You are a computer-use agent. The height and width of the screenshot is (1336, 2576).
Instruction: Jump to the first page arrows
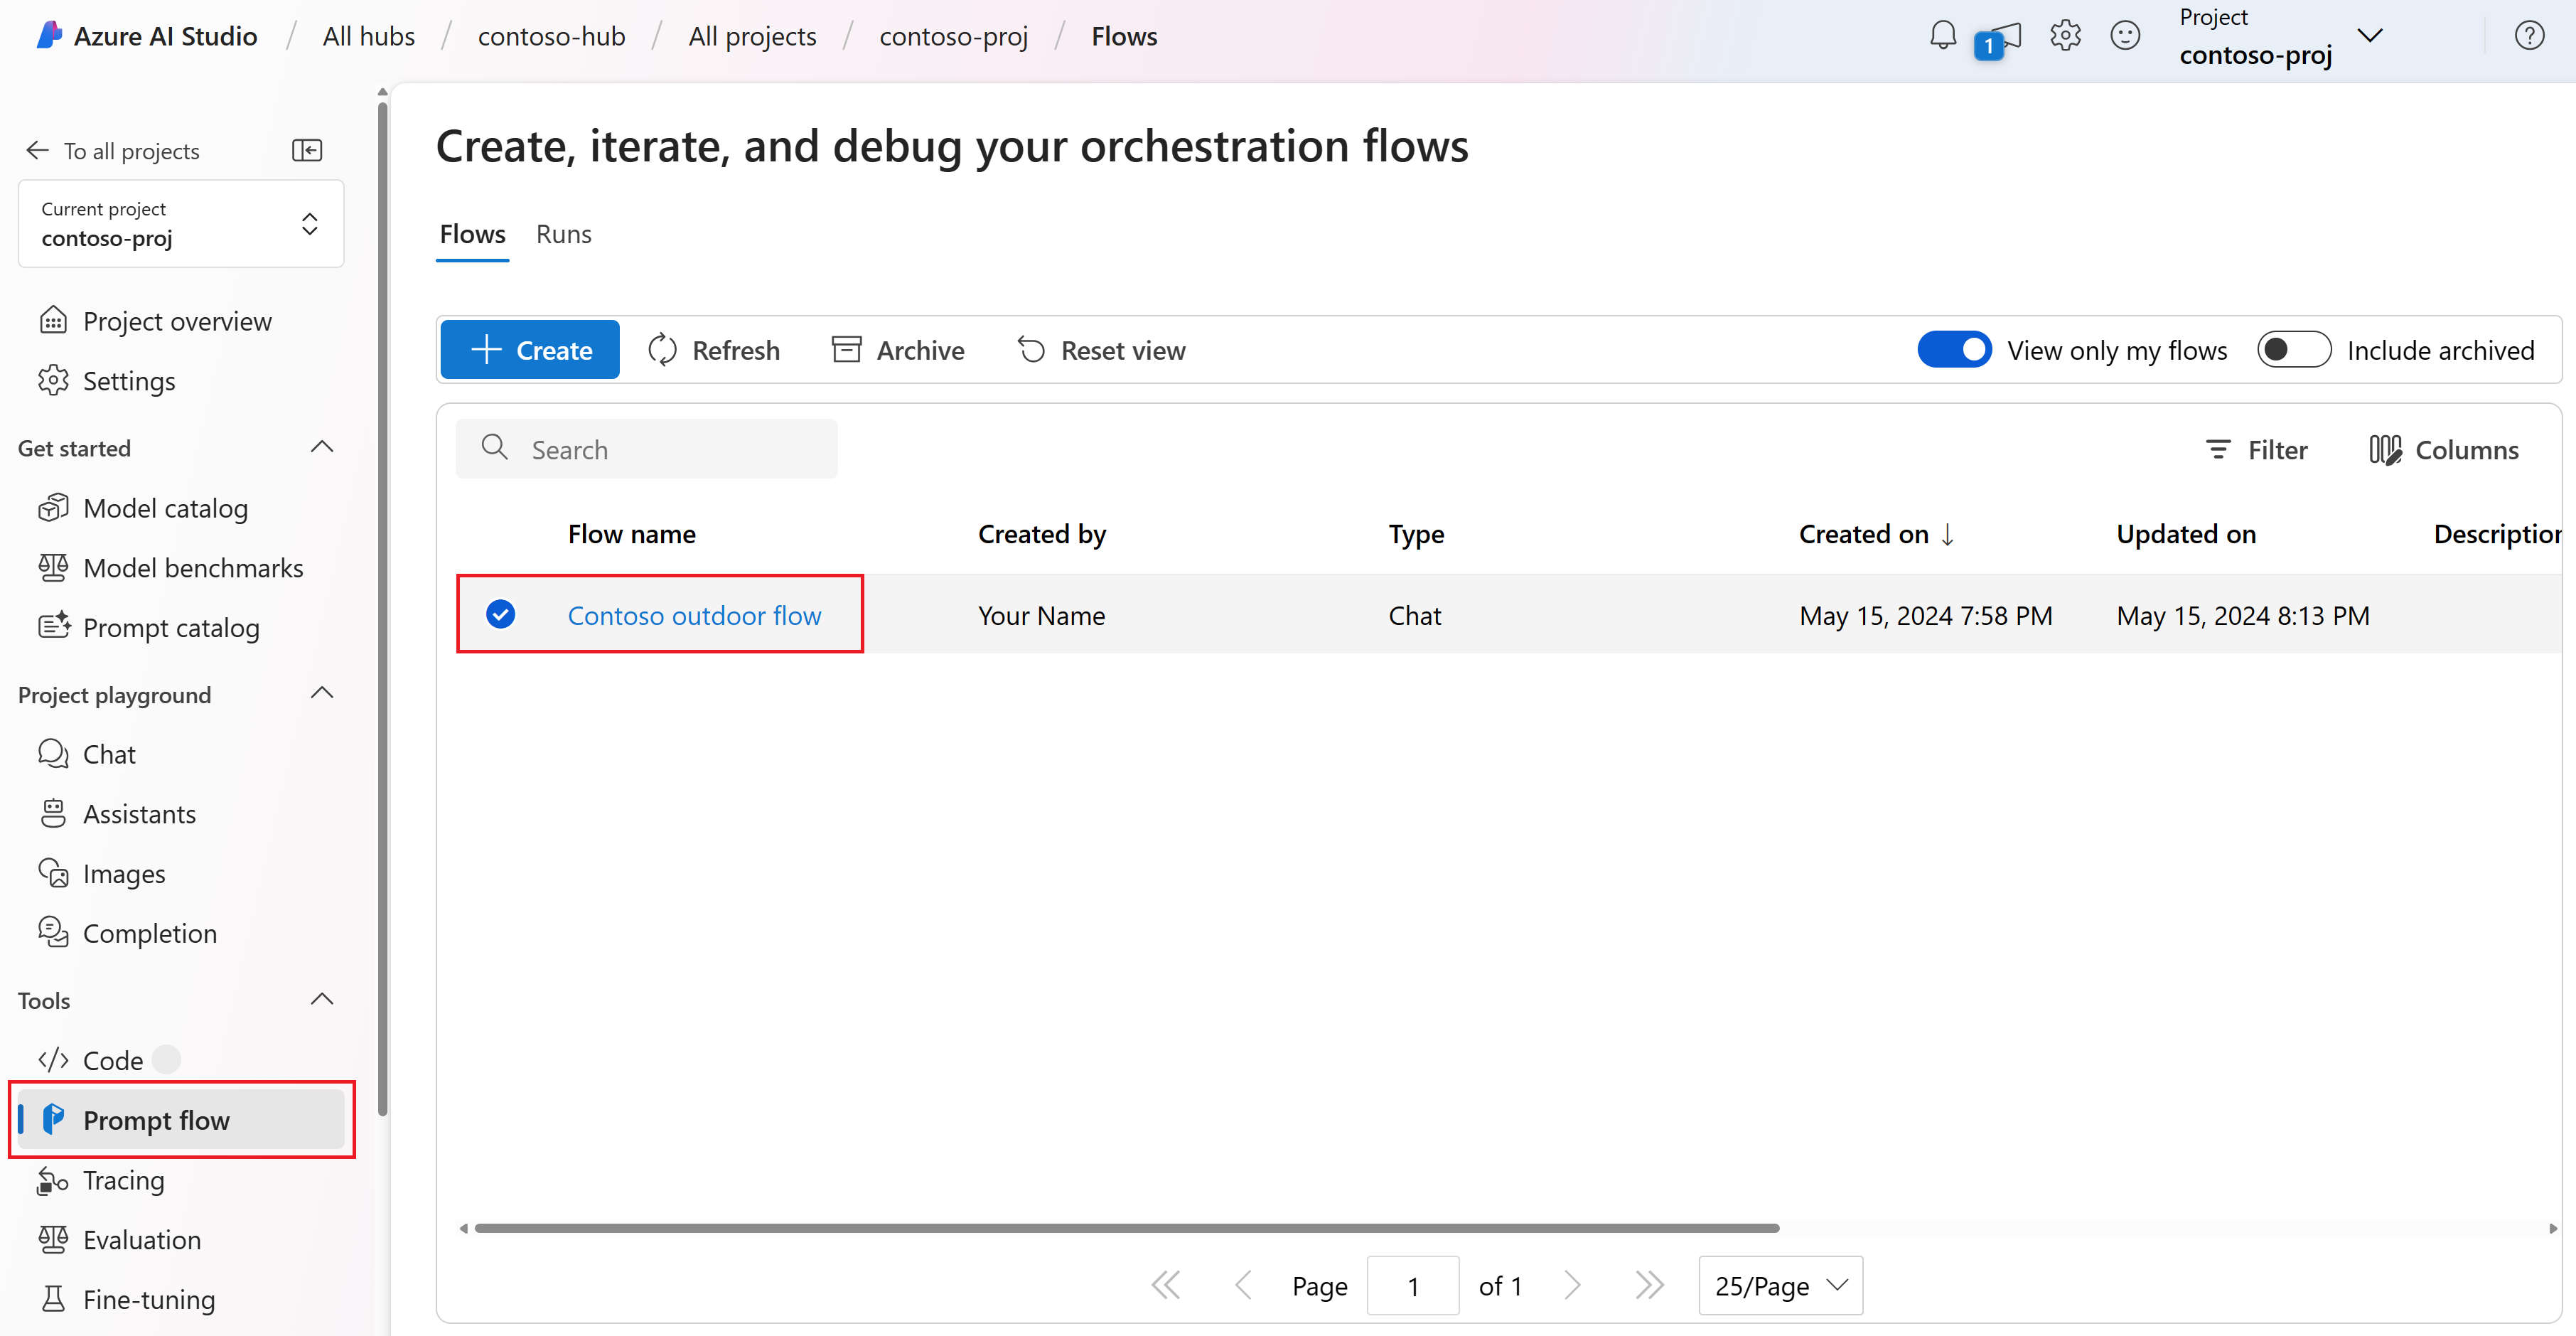click(1166, 1285)
